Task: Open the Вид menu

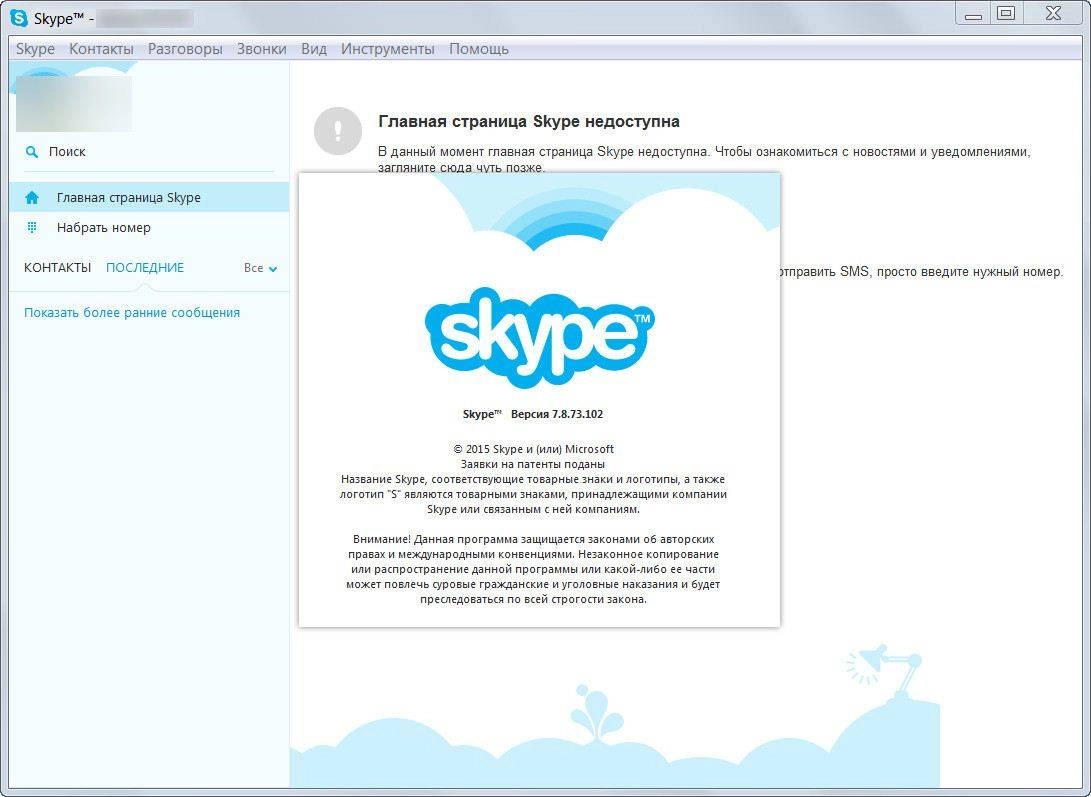Action: pyautogui.click(x=314, y=49)
